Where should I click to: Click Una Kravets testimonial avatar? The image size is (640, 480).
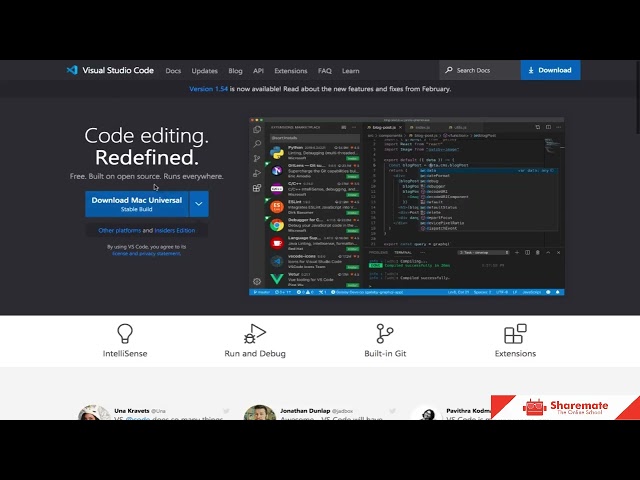tap(94, 412)
